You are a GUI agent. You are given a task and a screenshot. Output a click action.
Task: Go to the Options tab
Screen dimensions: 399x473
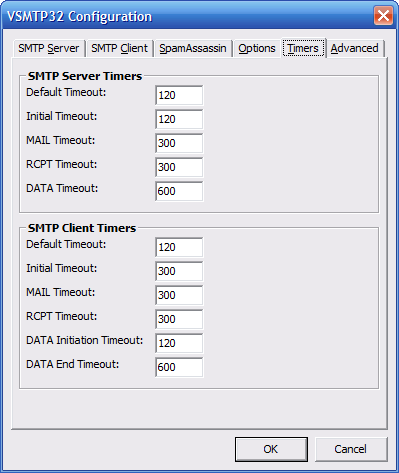tap(257, 49)
